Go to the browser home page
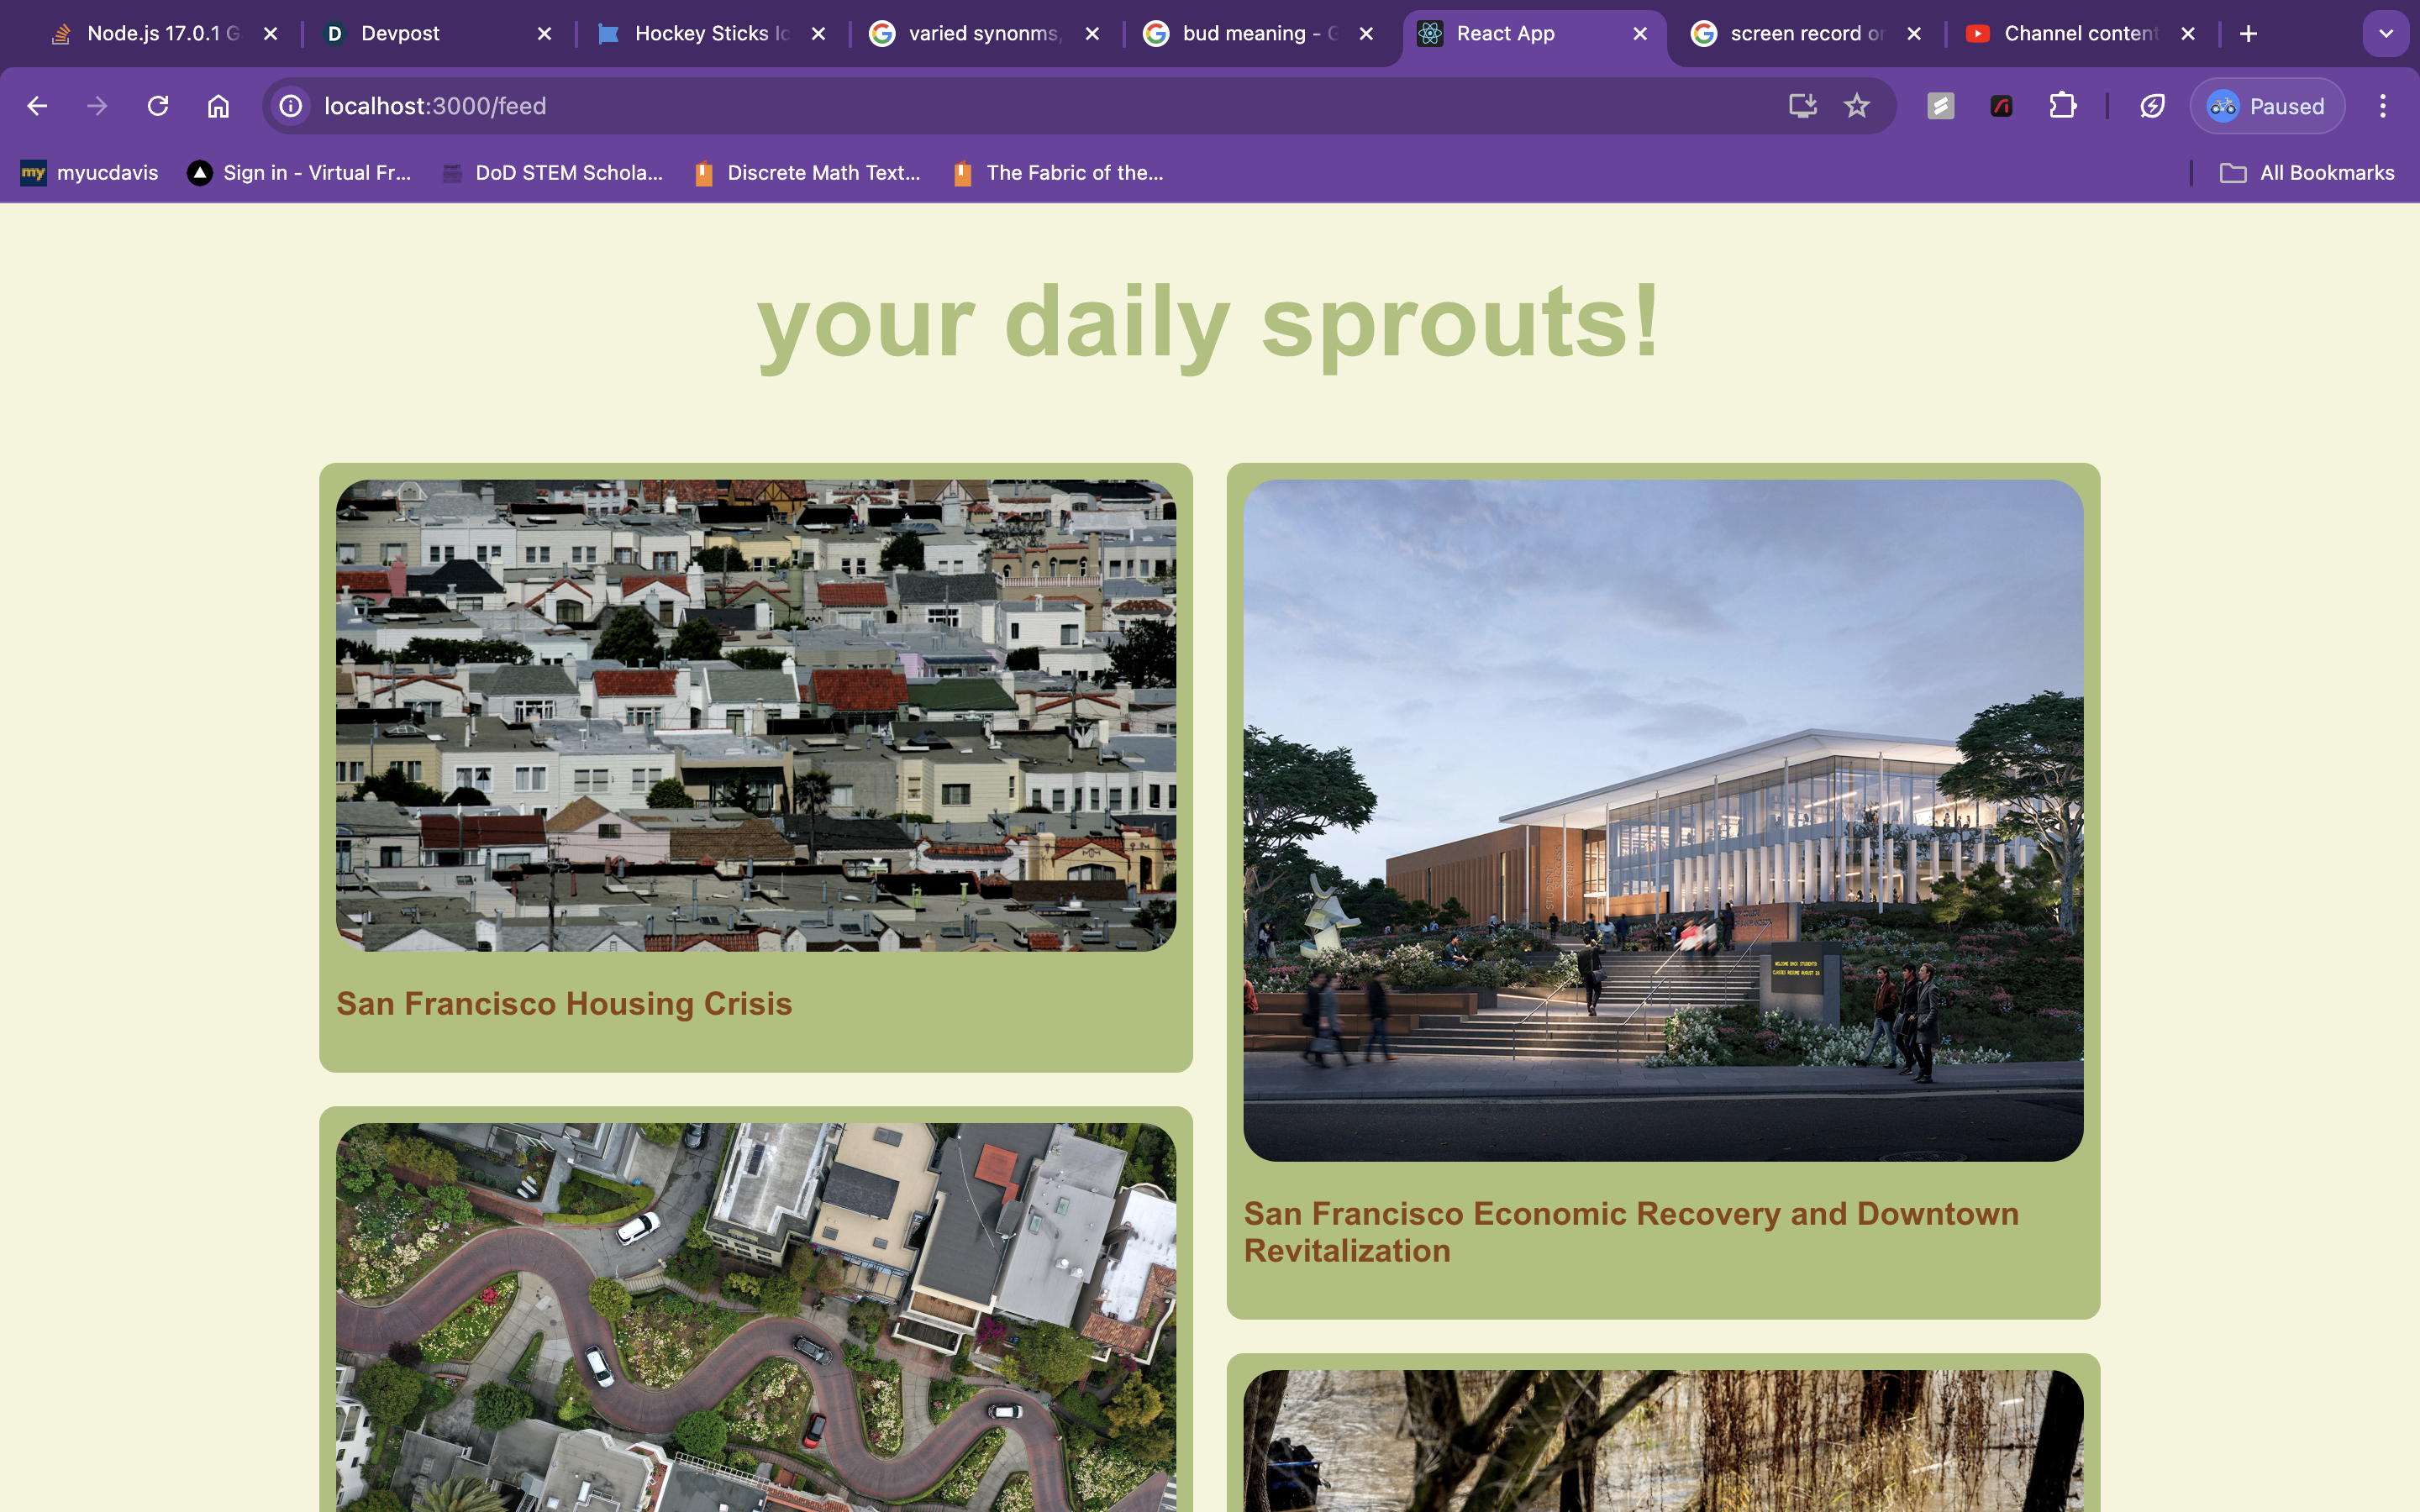 pyautogui.click(x=218, y=106)
